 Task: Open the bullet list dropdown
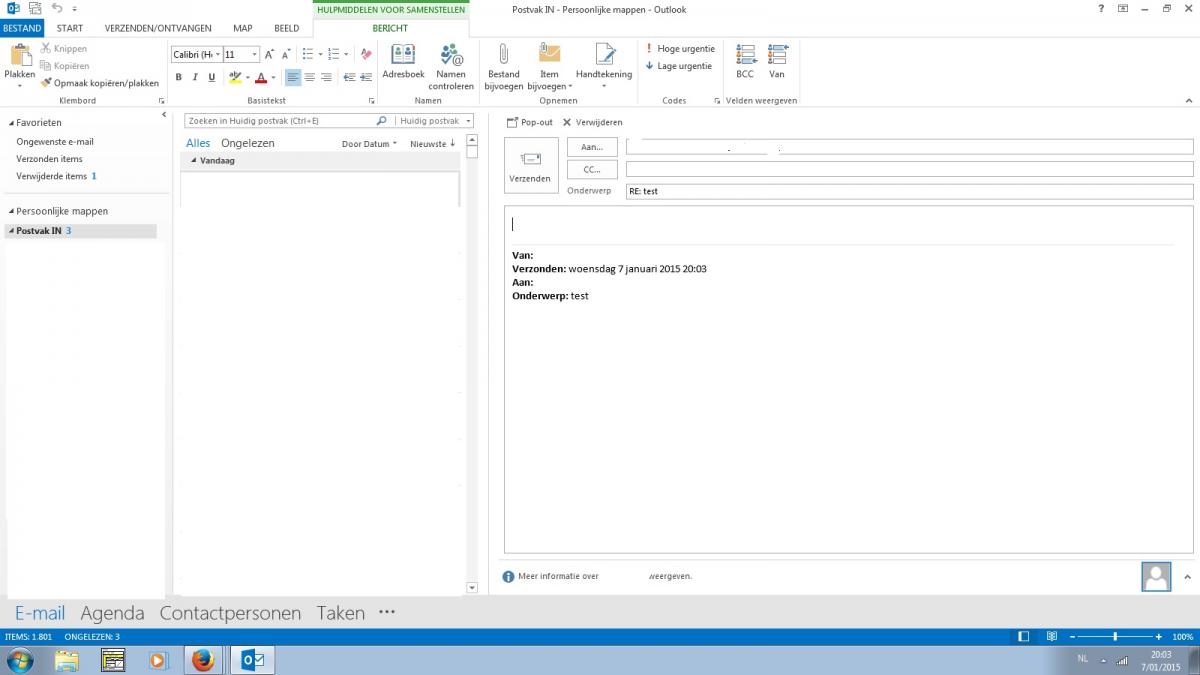tap(318, 54)
